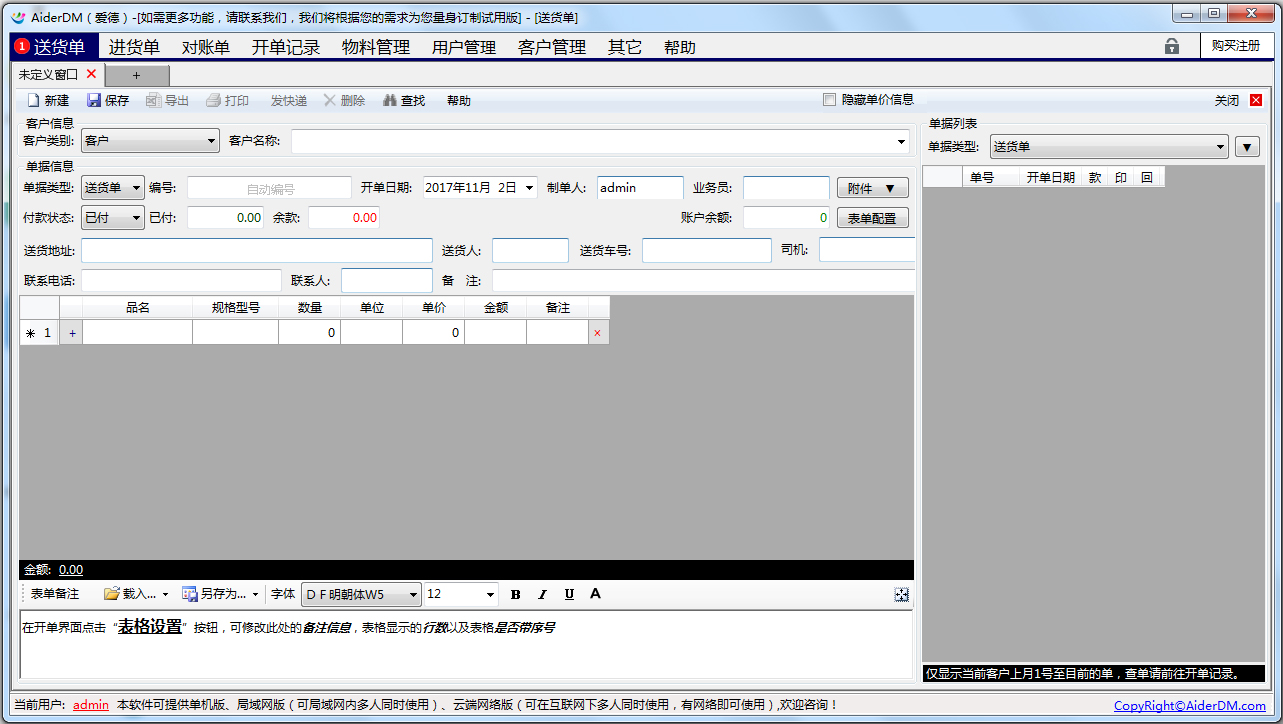The width and height of the screenshot is (1283, 724).
Task: Open font color A button
Action: [595, 594]
